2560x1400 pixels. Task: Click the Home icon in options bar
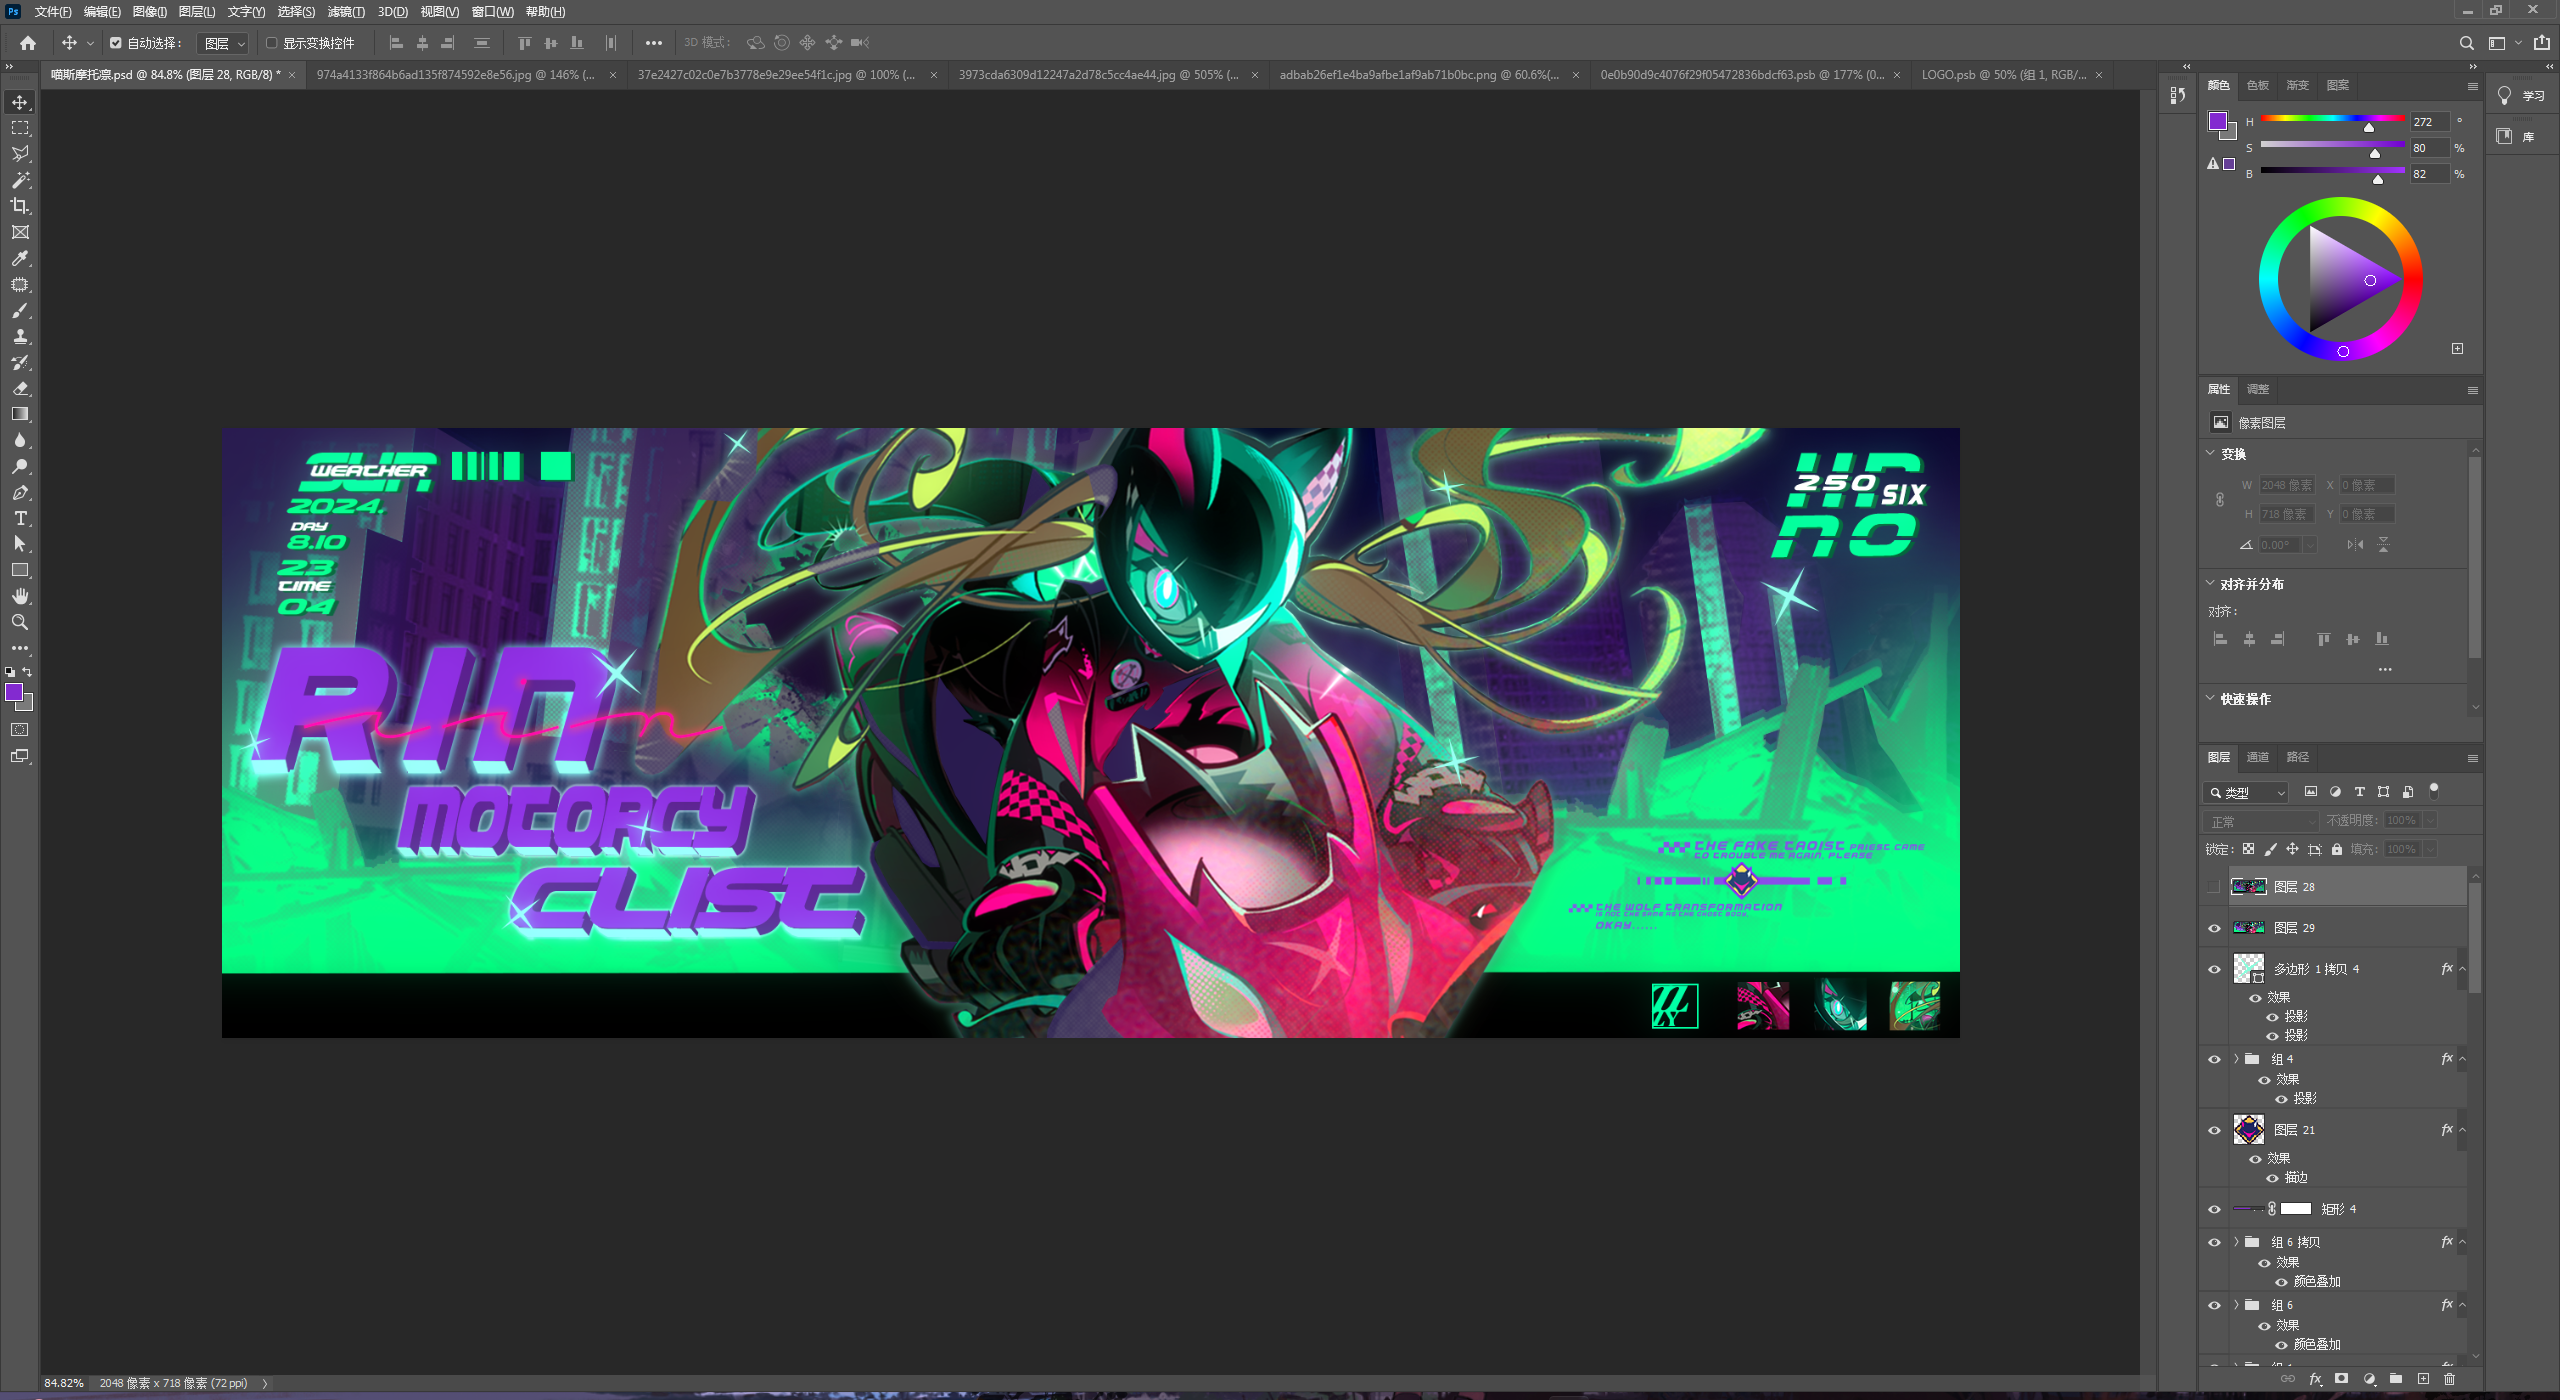[x=28, y=43]
